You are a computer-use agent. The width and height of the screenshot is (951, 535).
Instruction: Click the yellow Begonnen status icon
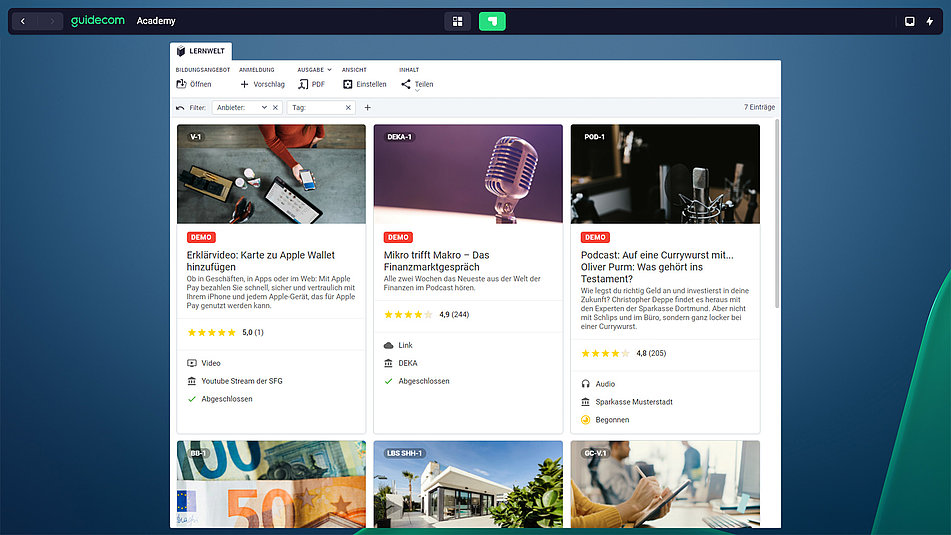pos(585,420)
